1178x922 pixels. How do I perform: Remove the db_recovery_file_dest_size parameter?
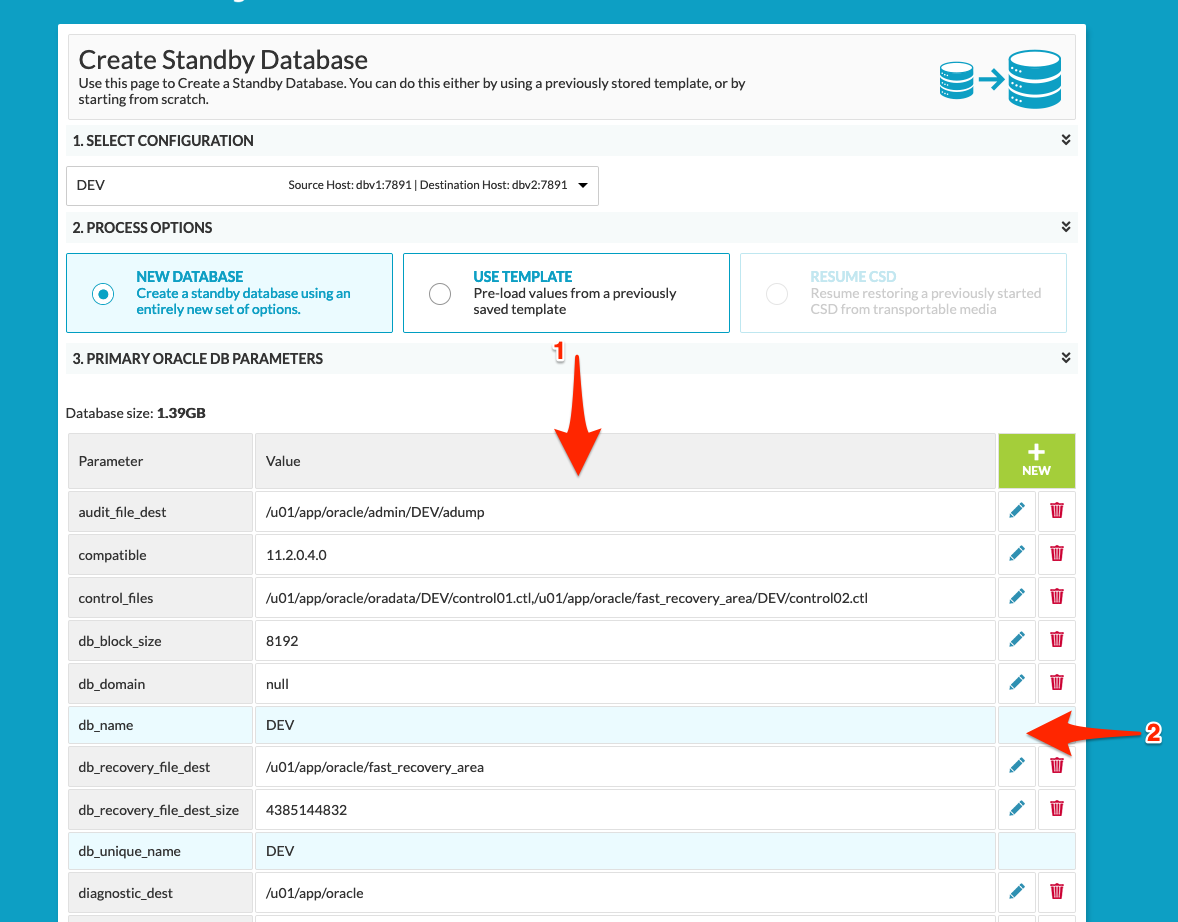click(1056, 808)
